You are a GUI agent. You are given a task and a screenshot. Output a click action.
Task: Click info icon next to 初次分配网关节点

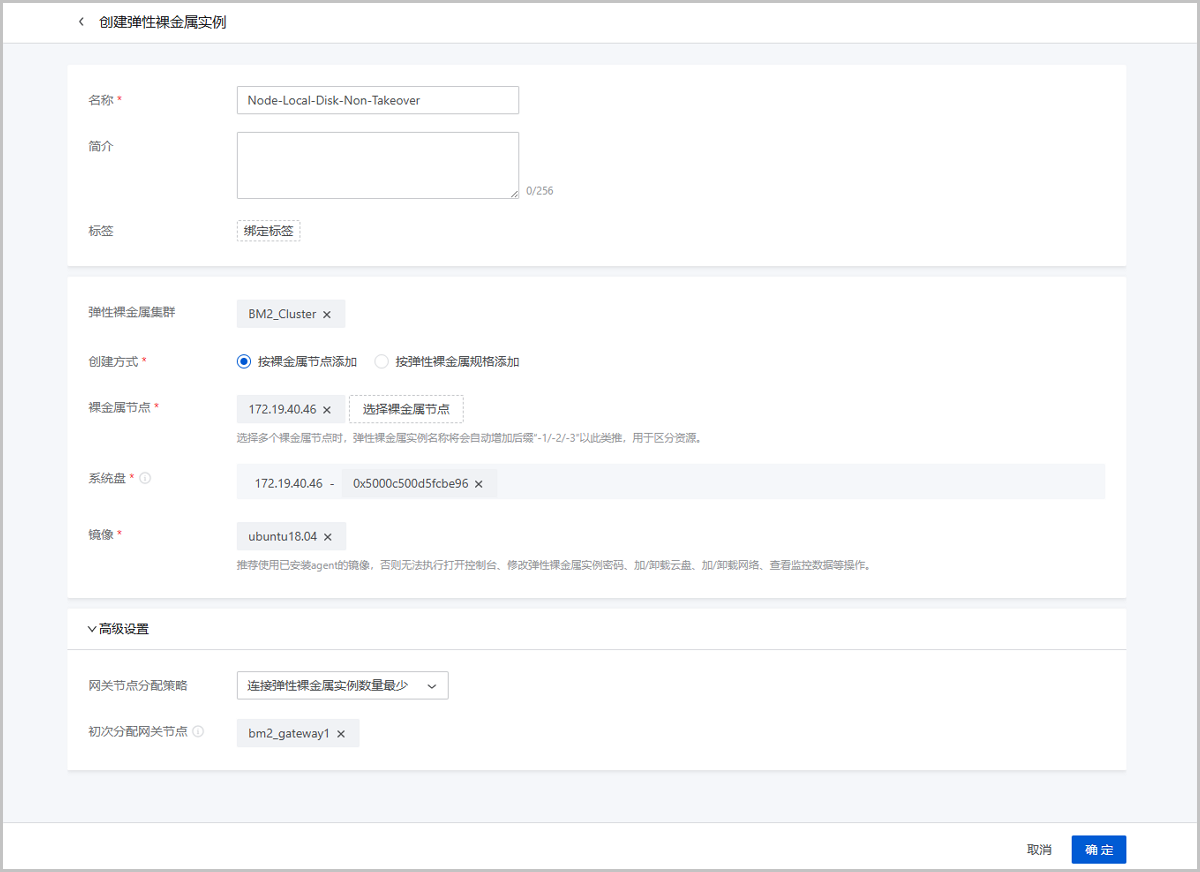[198, 732]
